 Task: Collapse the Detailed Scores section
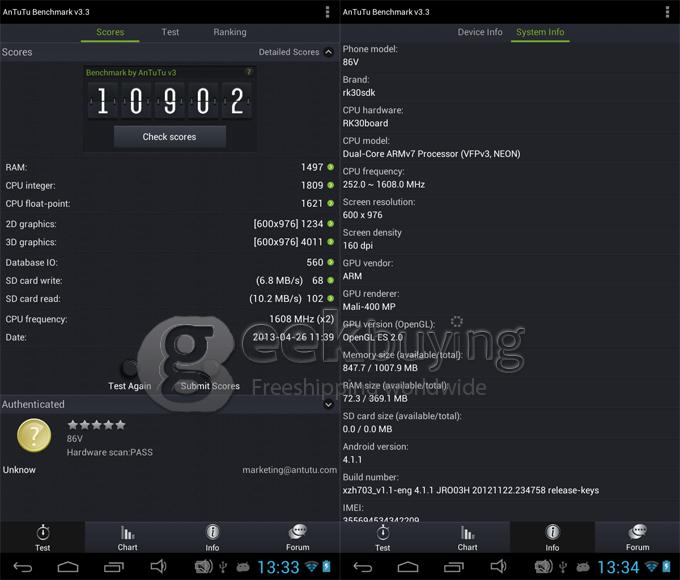pos(329,52)
